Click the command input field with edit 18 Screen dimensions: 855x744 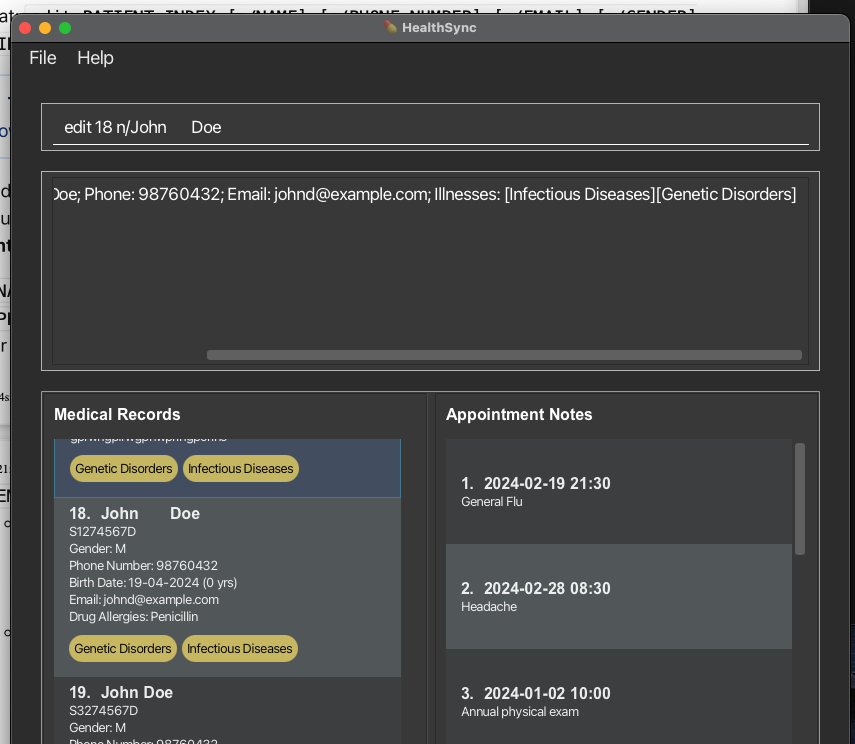click(430, 127)
